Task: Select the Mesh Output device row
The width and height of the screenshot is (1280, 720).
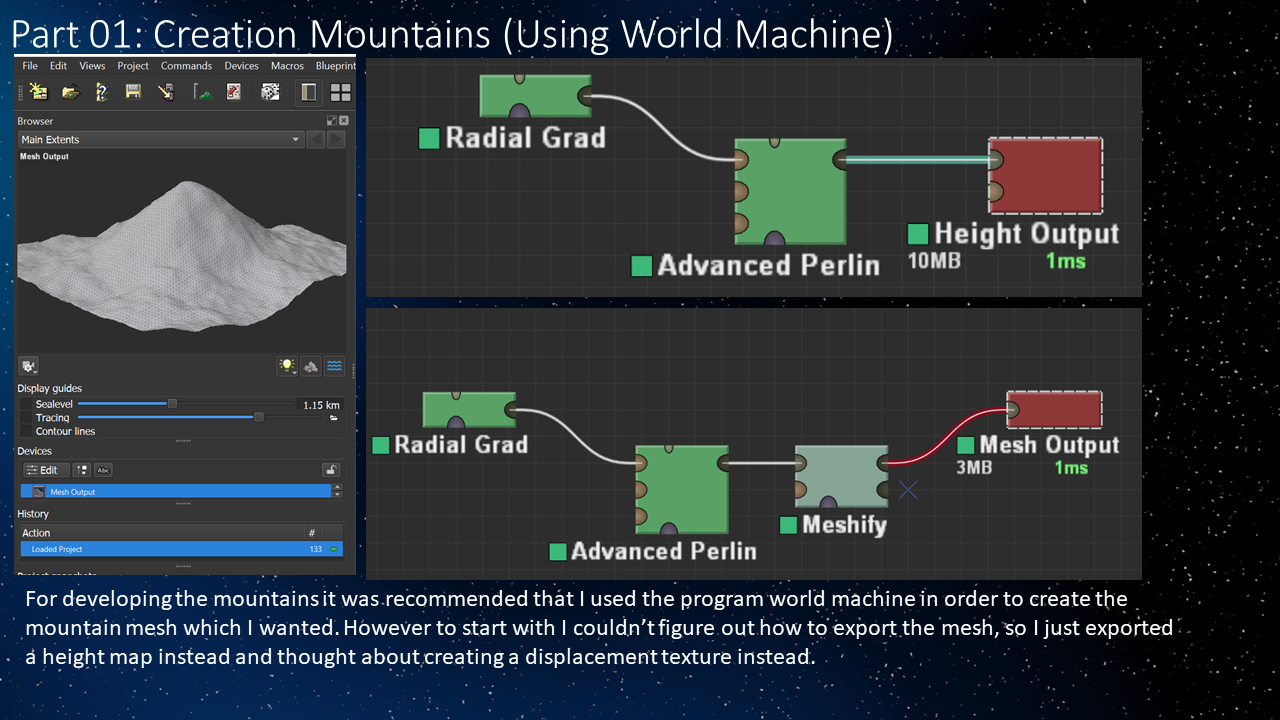Action: (x=175, y=491)
